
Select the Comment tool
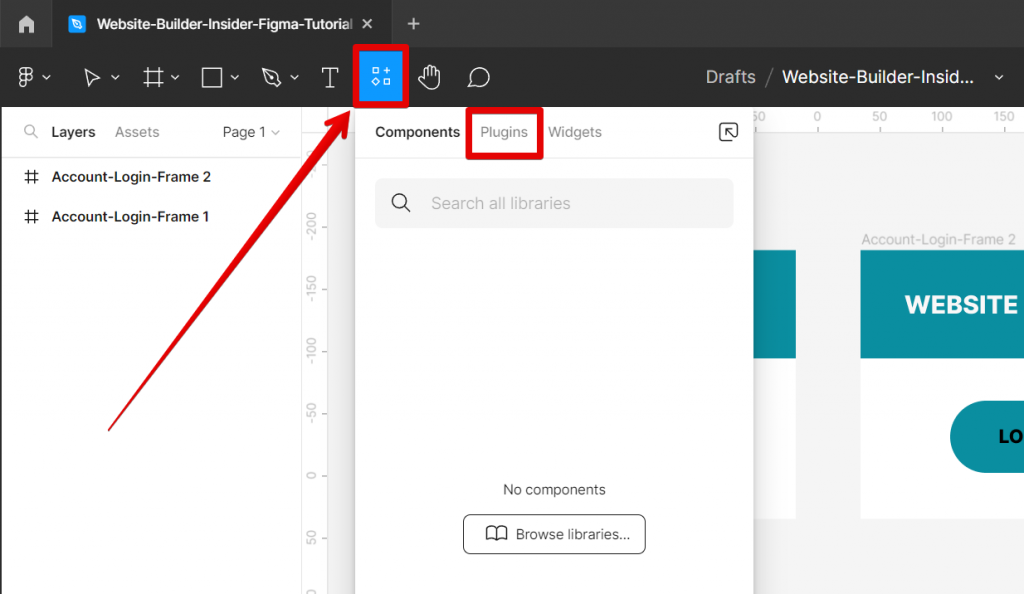point(477,76)
